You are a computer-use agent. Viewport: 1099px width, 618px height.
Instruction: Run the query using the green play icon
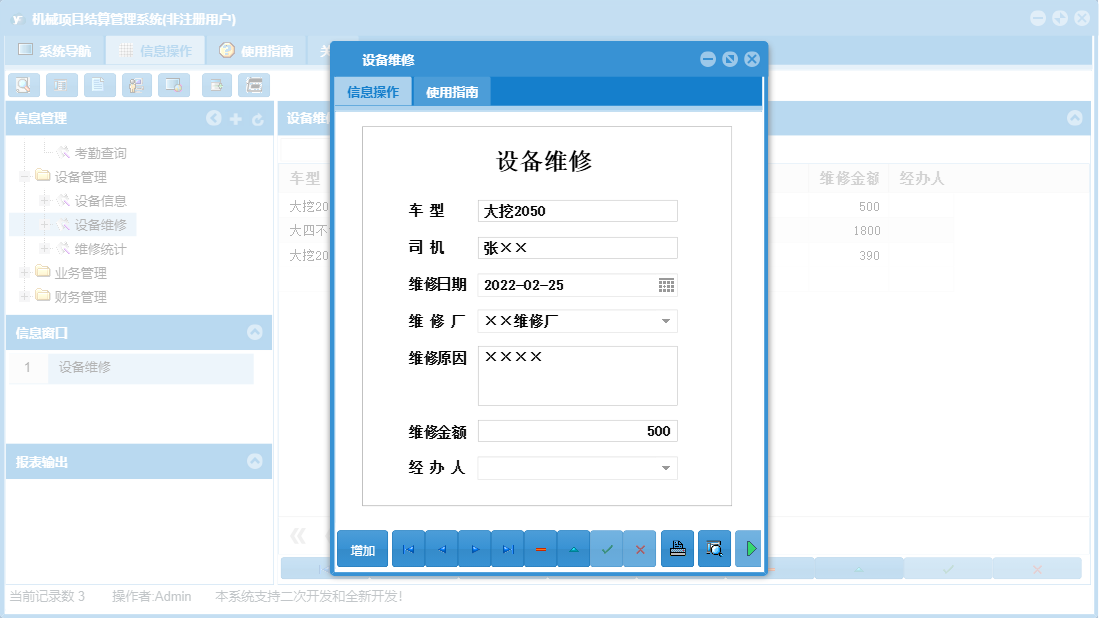[x=748, y=548]
